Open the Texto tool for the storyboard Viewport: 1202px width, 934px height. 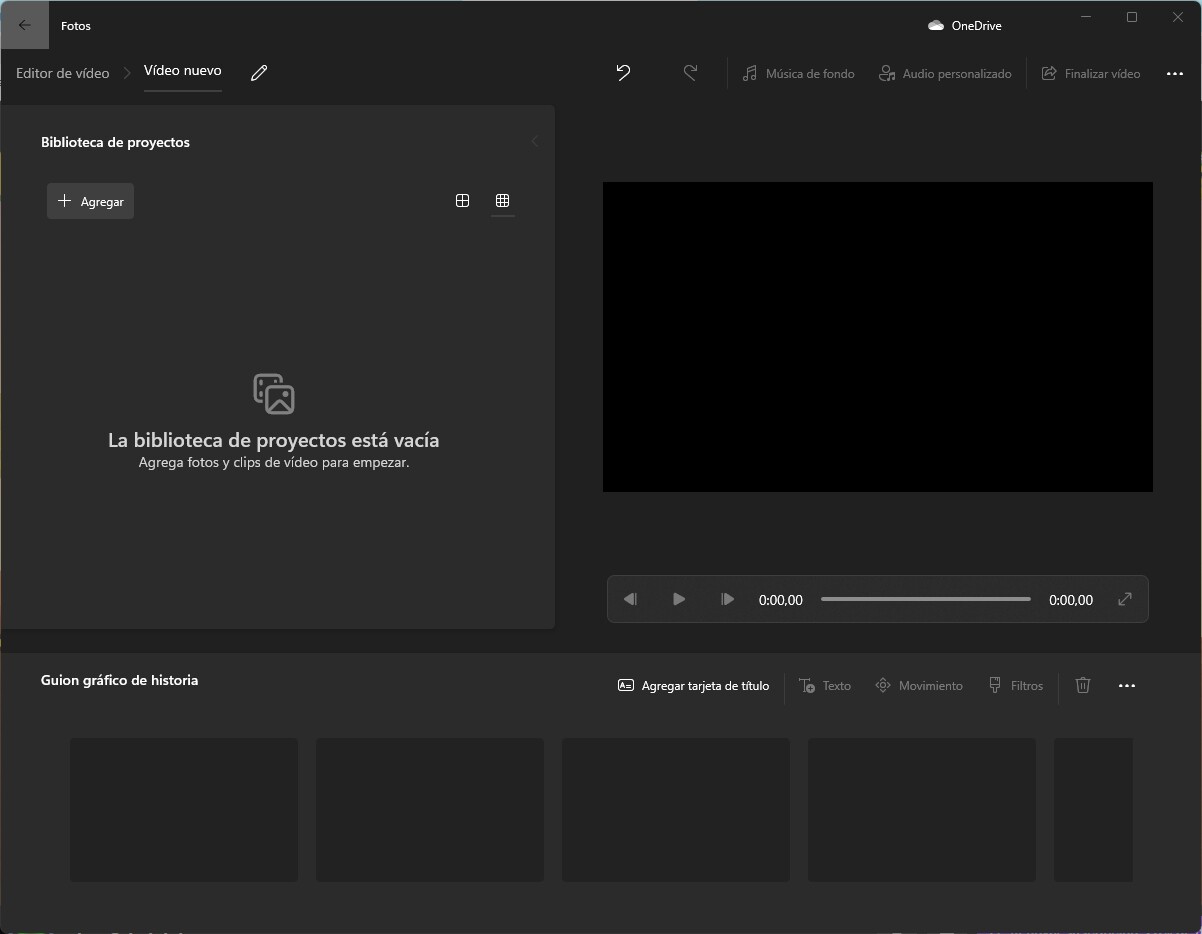(825, 685)
